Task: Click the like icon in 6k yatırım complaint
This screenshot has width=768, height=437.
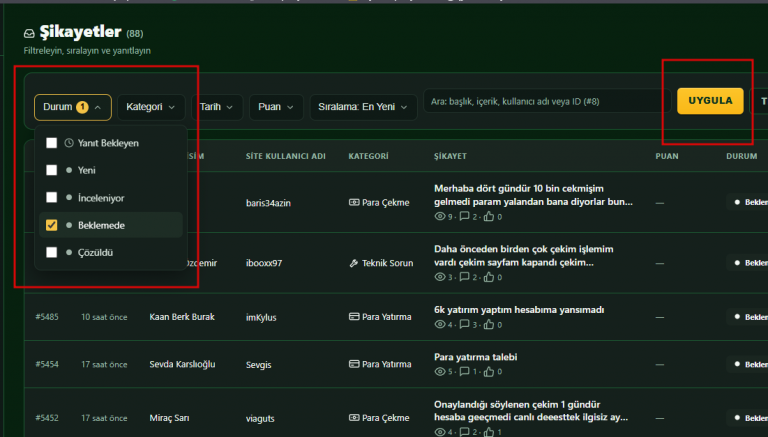Action: (489, 324)
